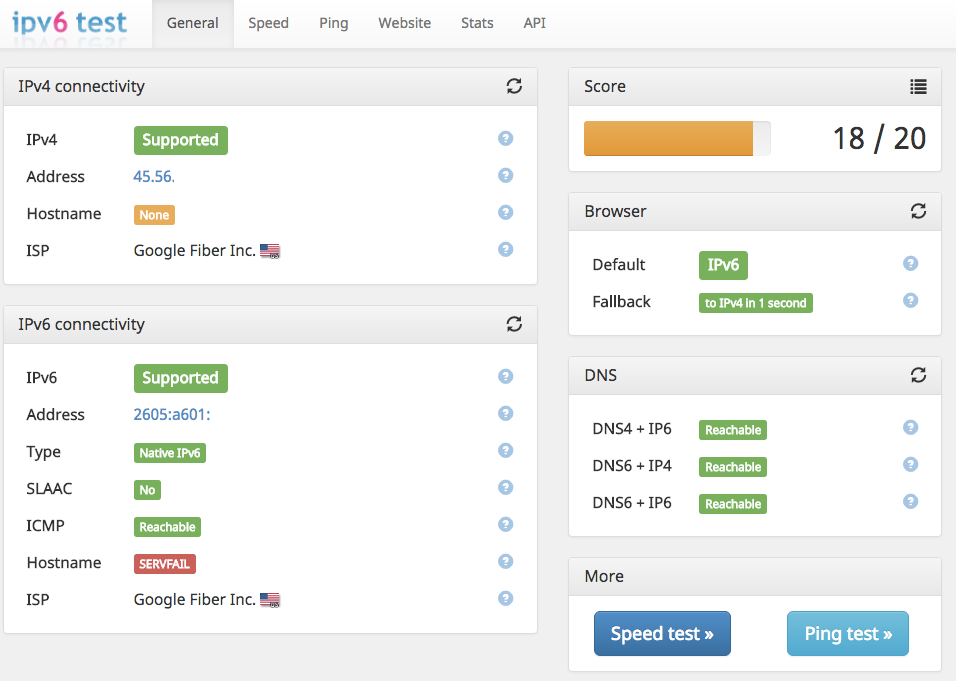This screenshot has width=956, height=681.
Task: Click help icon for IPv4 Hostname
Action: click(506, 213)
